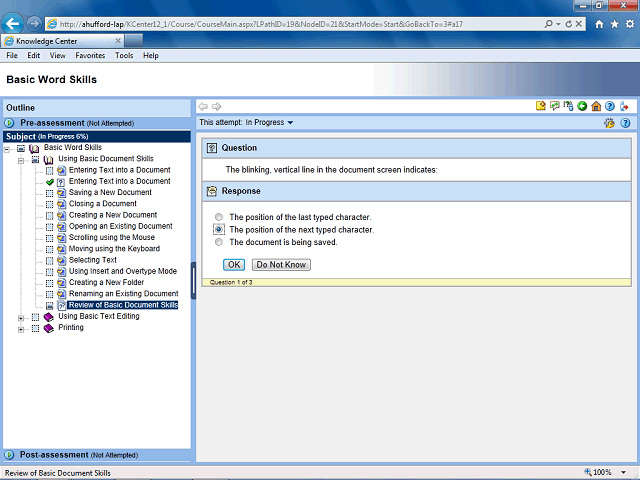Open the discussion chat icon in the toolbar
This screenshot has width=640, height=480.
[554, 106]
